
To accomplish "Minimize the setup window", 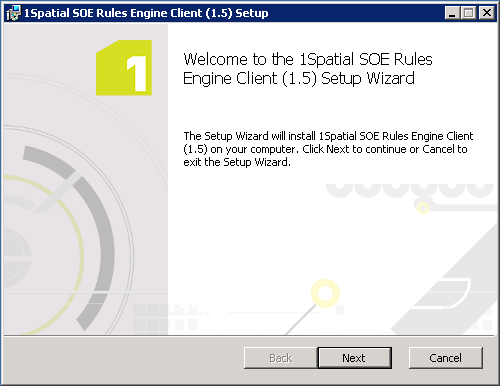I will 452,13.
